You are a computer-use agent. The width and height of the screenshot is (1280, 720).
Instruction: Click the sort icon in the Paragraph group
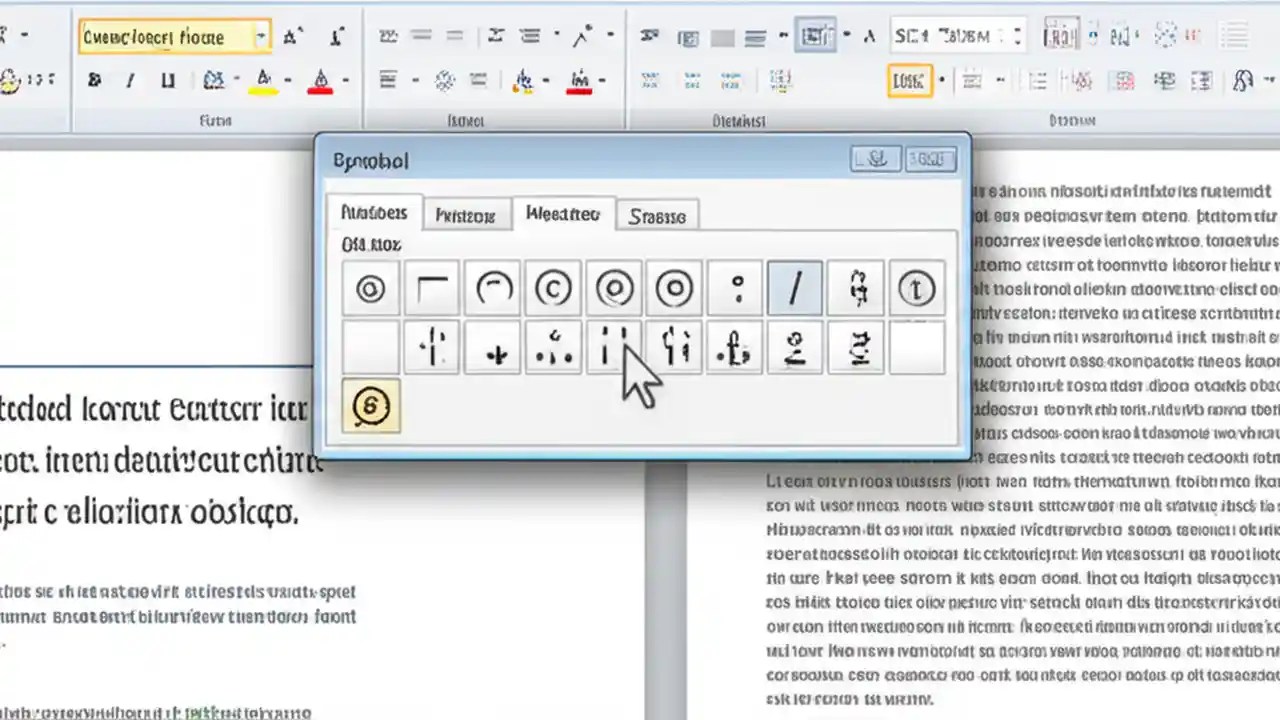click(495, 35)
